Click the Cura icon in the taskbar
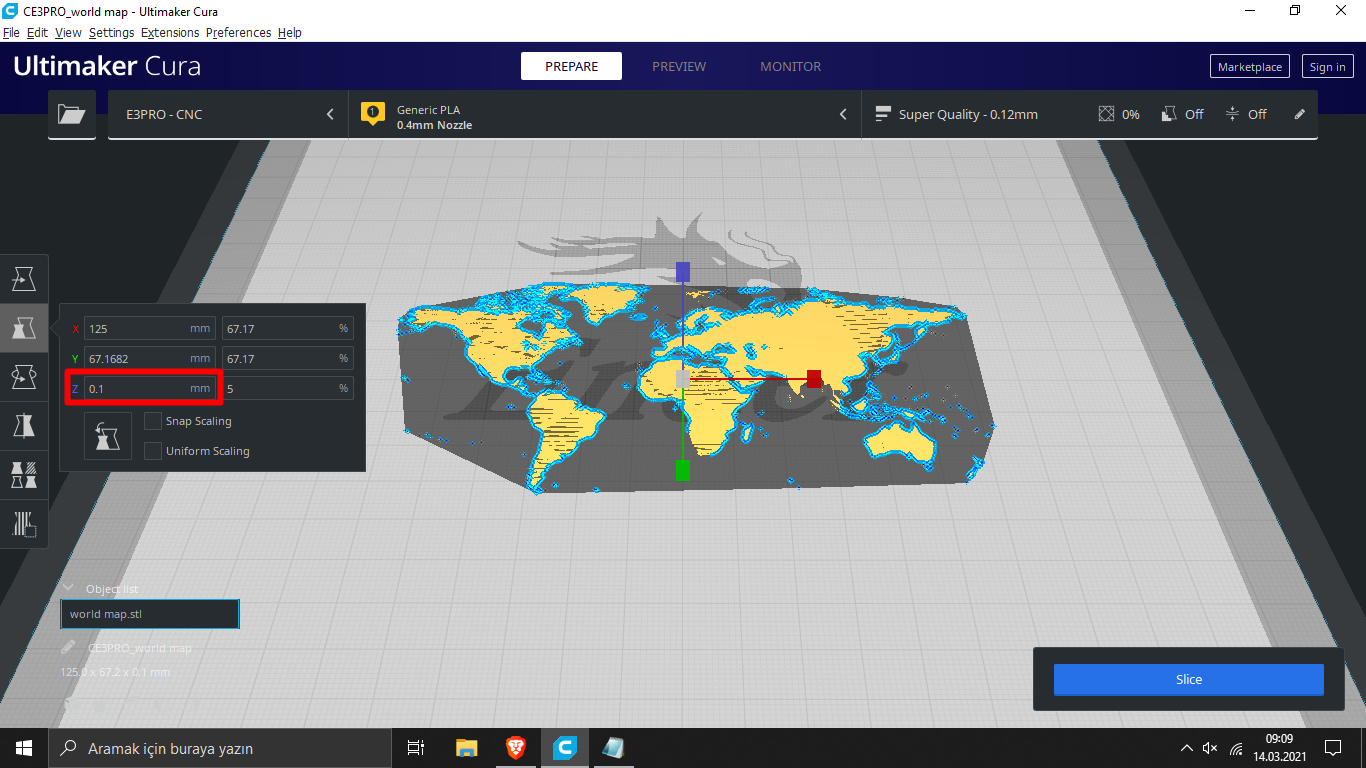The height and width of the screenshot is (768, 1366). 565,748
